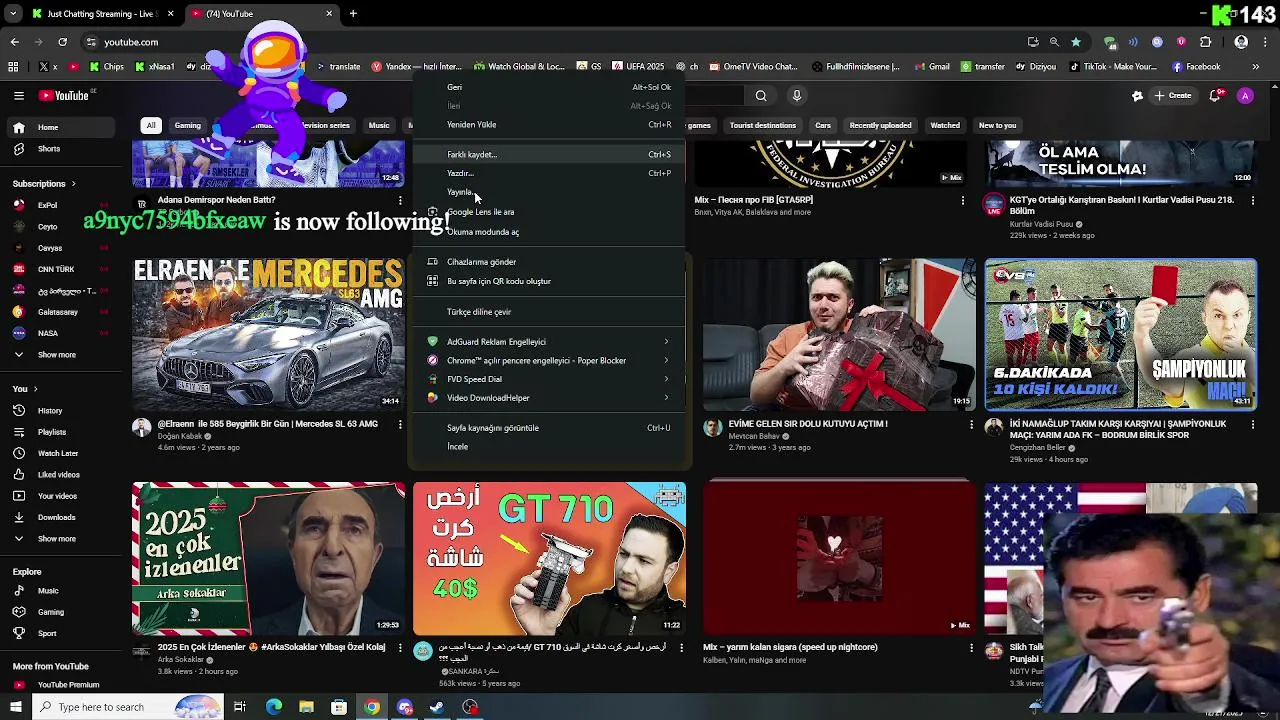The width and height of the screenshot is (1280, 720).
Task: Open Chrome apps grid in bookmarks bar
Action: pyautogui.click(x=13, y=67)
